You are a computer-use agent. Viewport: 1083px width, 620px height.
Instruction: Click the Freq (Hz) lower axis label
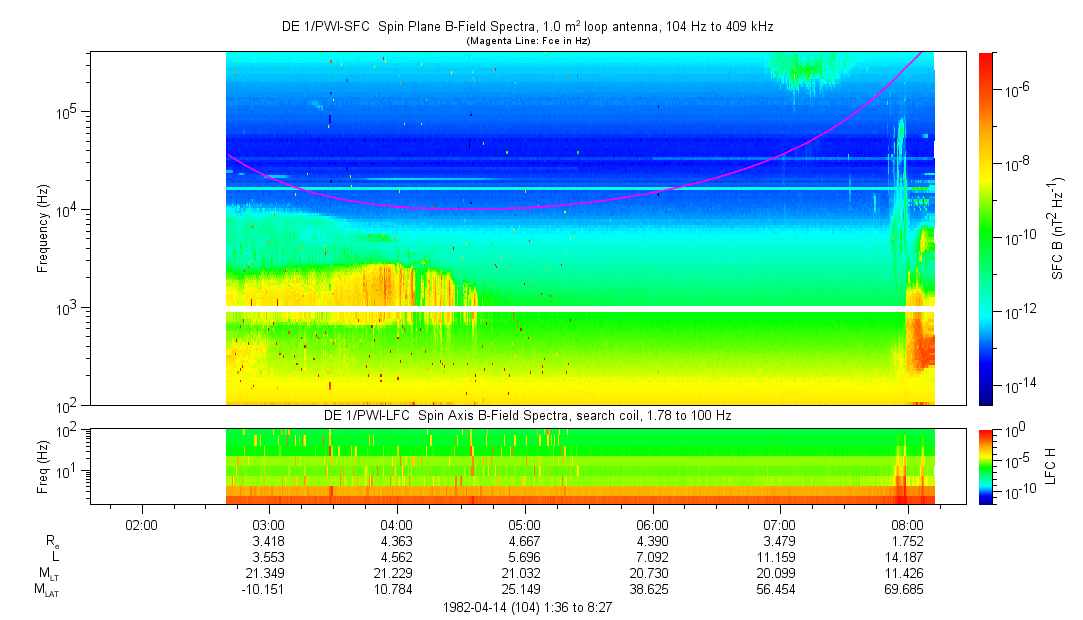(42, 466)
